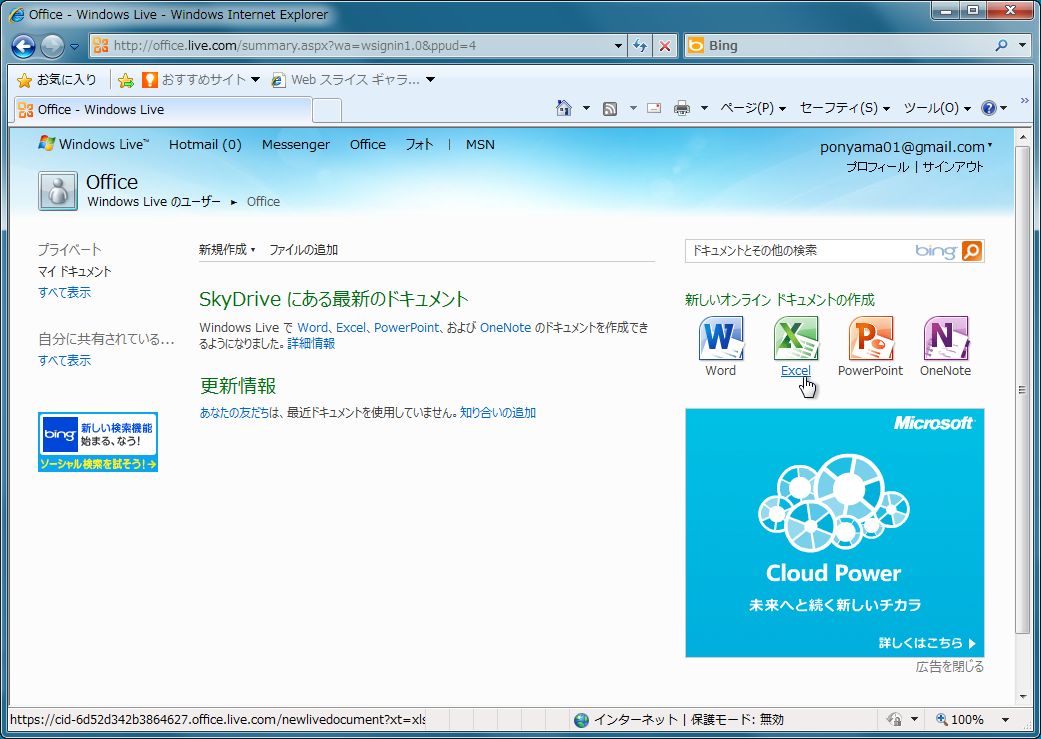Open the 詳細情報 link

[311, 343]
